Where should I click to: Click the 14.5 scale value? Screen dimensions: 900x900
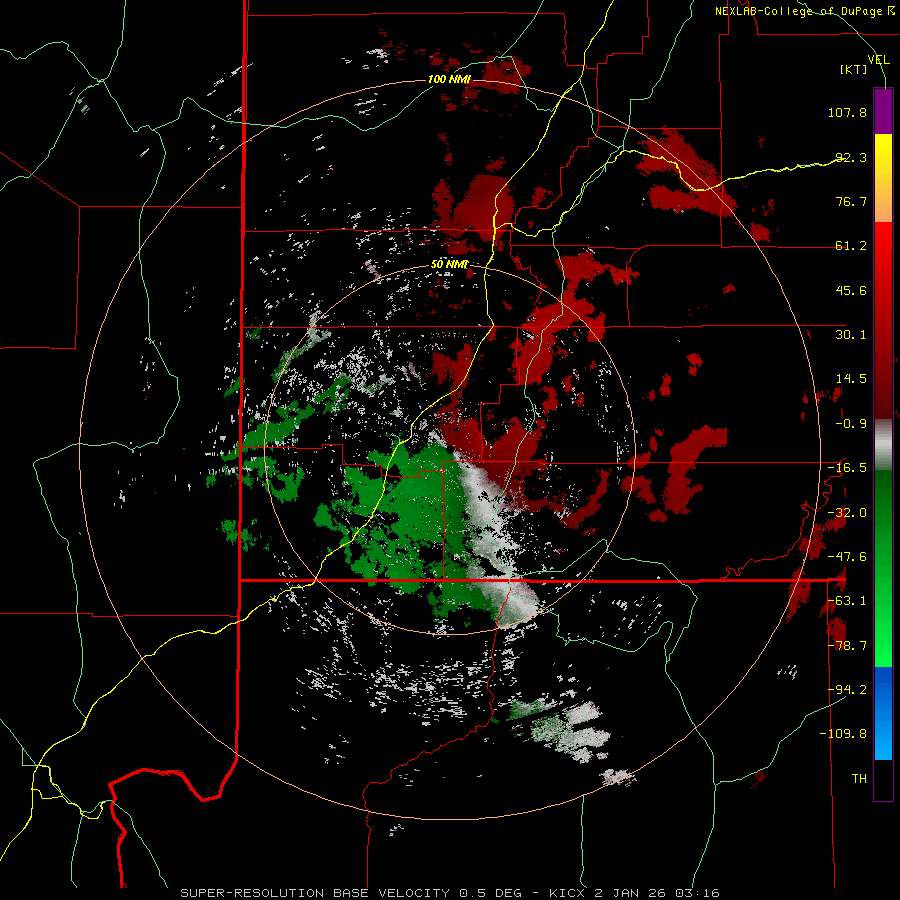point(851,379)
